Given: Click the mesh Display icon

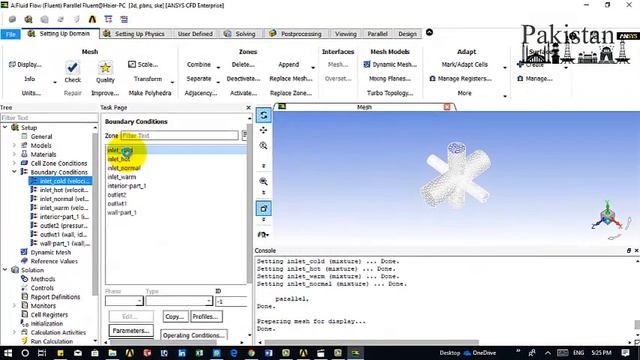Looking at the screenshot, I should [x=12, y=64].
